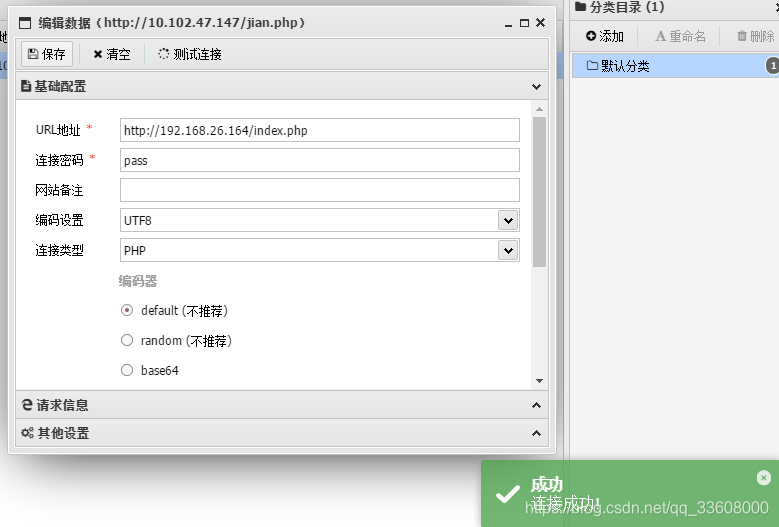Open the 连接类型 PHP dropdown

[x=508, y=250]
